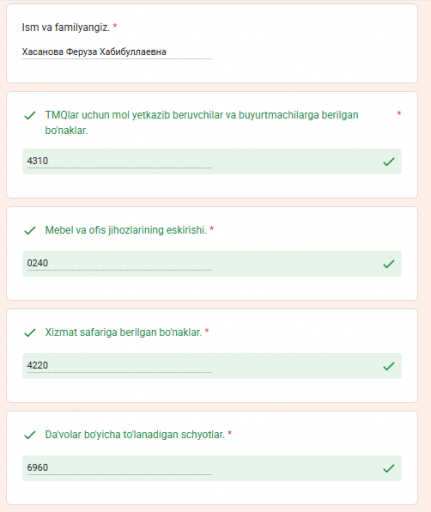This screenshot has height=512, width=431.
Task: Click the red asterisk on the TMQlar question card
Action: tap(399, 114)
